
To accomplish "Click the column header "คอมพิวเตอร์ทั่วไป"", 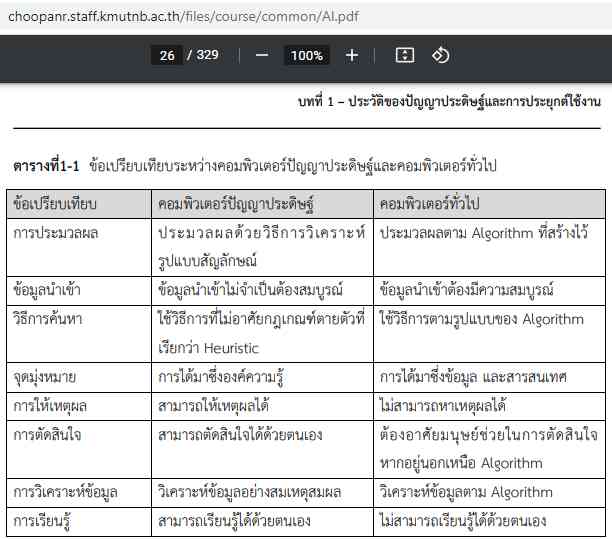I will (x=432, y=203).
